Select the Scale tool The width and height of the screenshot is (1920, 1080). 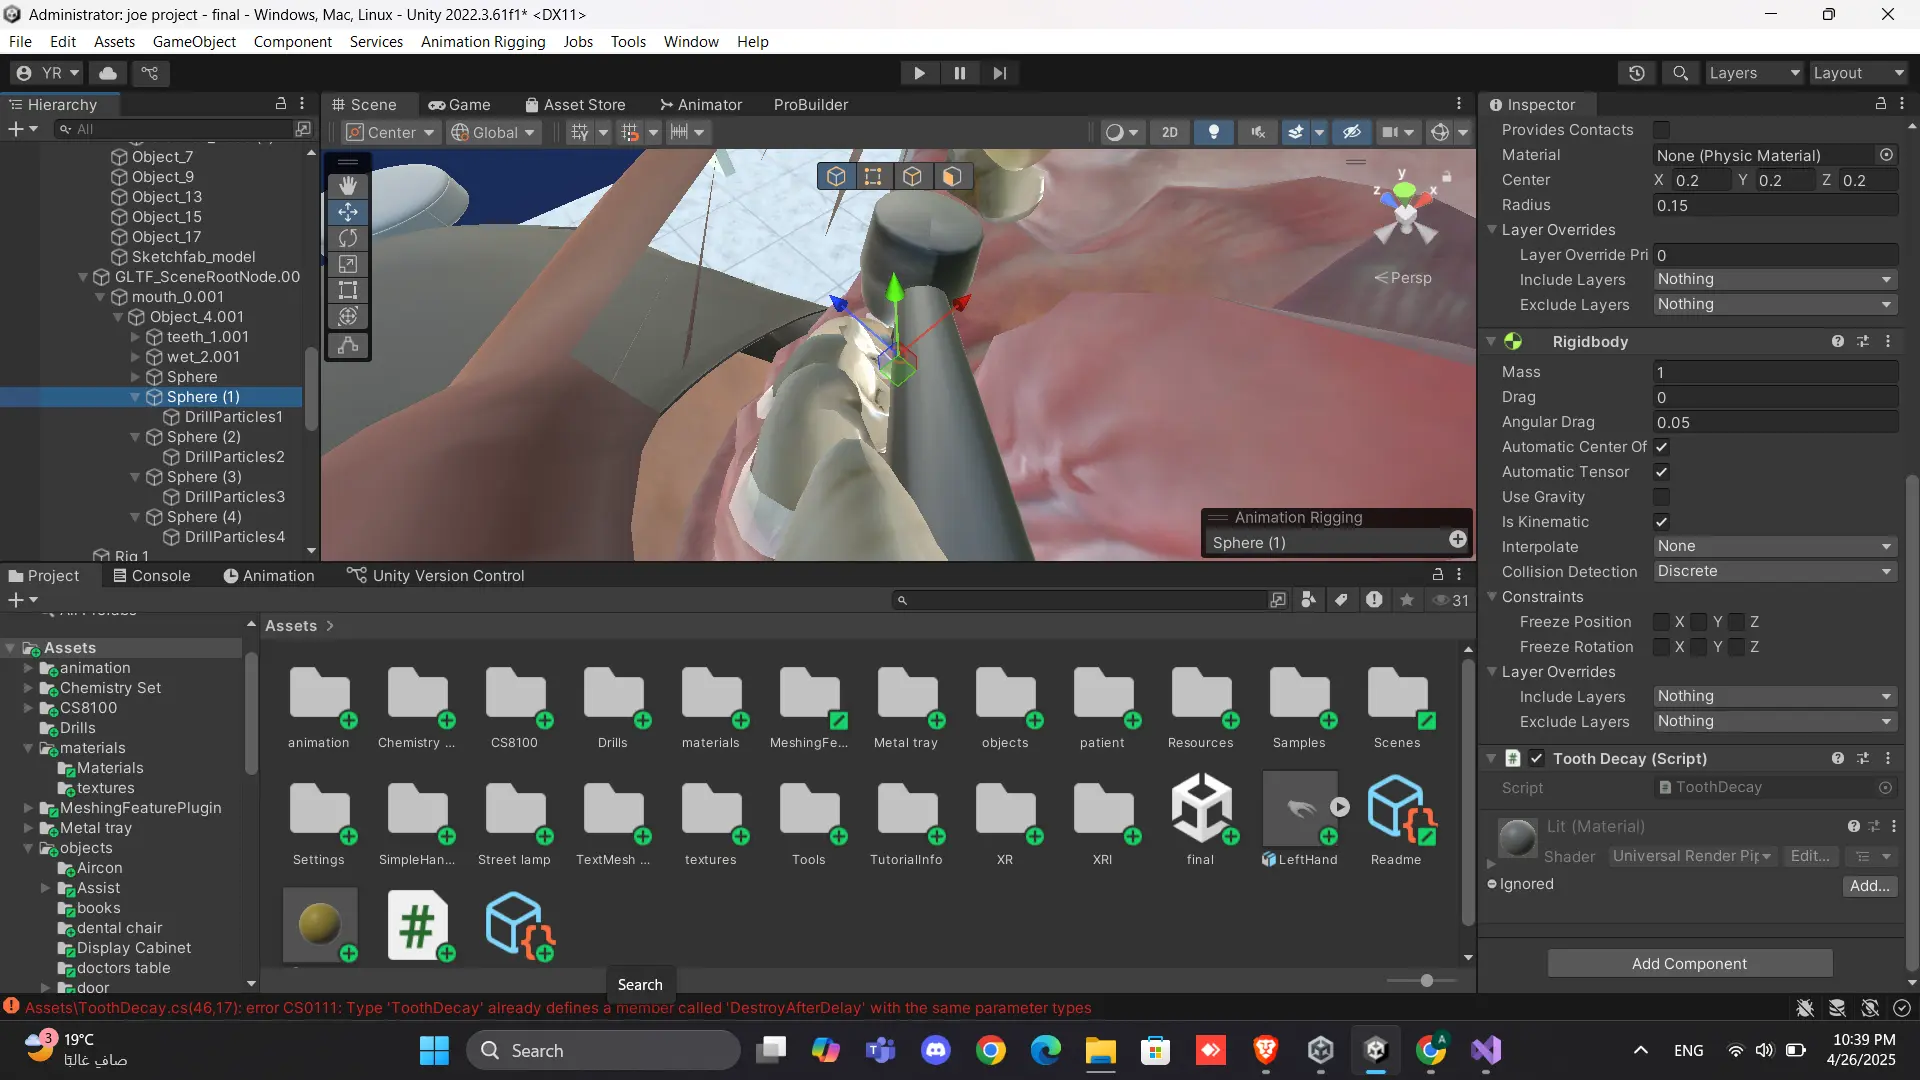click(348, 264)
